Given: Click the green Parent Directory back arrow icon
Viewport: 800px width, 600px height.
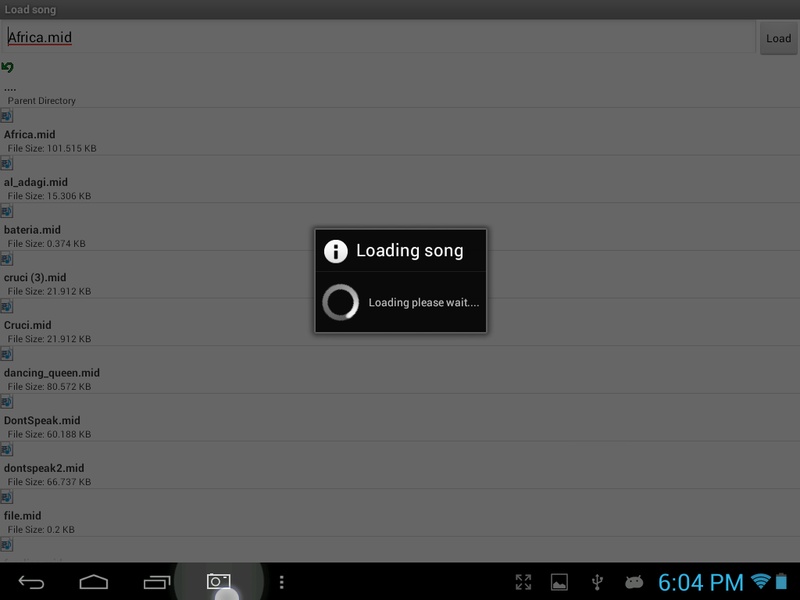Looking at the screenshot, I should pyautogui.click(x=7, y=67).
